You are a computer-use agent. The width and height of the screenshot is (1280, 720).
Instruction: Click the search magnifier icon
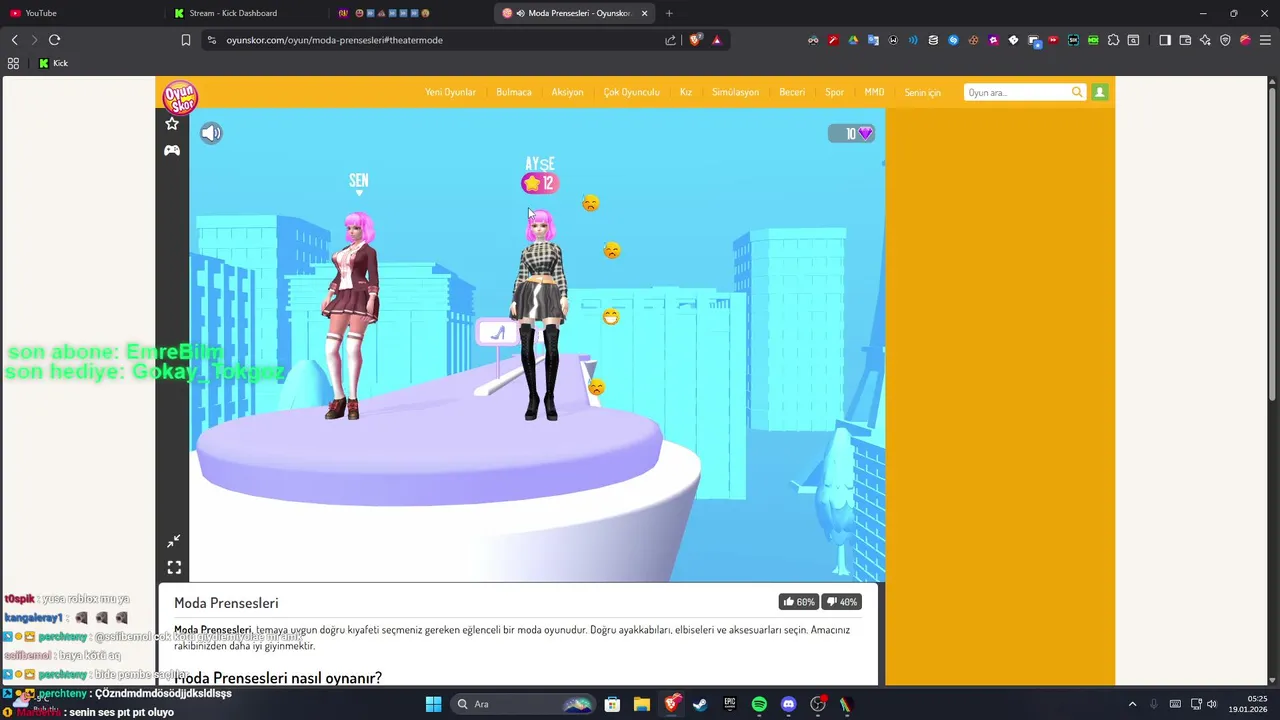(1077, 92)
